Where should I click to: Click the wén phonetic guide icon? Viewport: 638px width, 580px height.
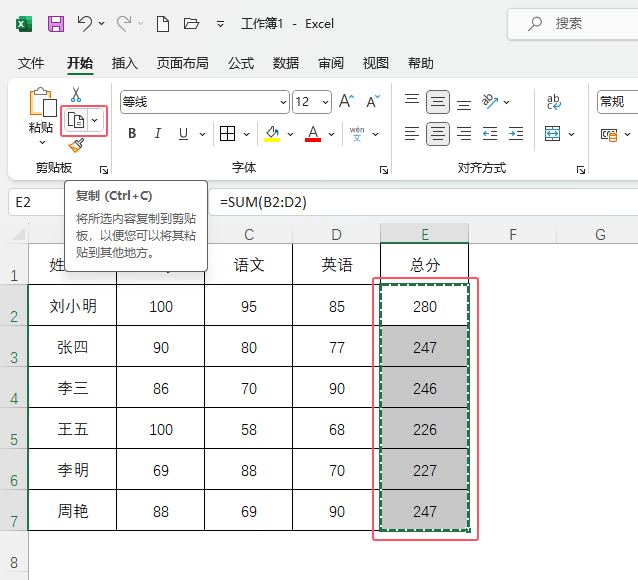tap(357, 134)
